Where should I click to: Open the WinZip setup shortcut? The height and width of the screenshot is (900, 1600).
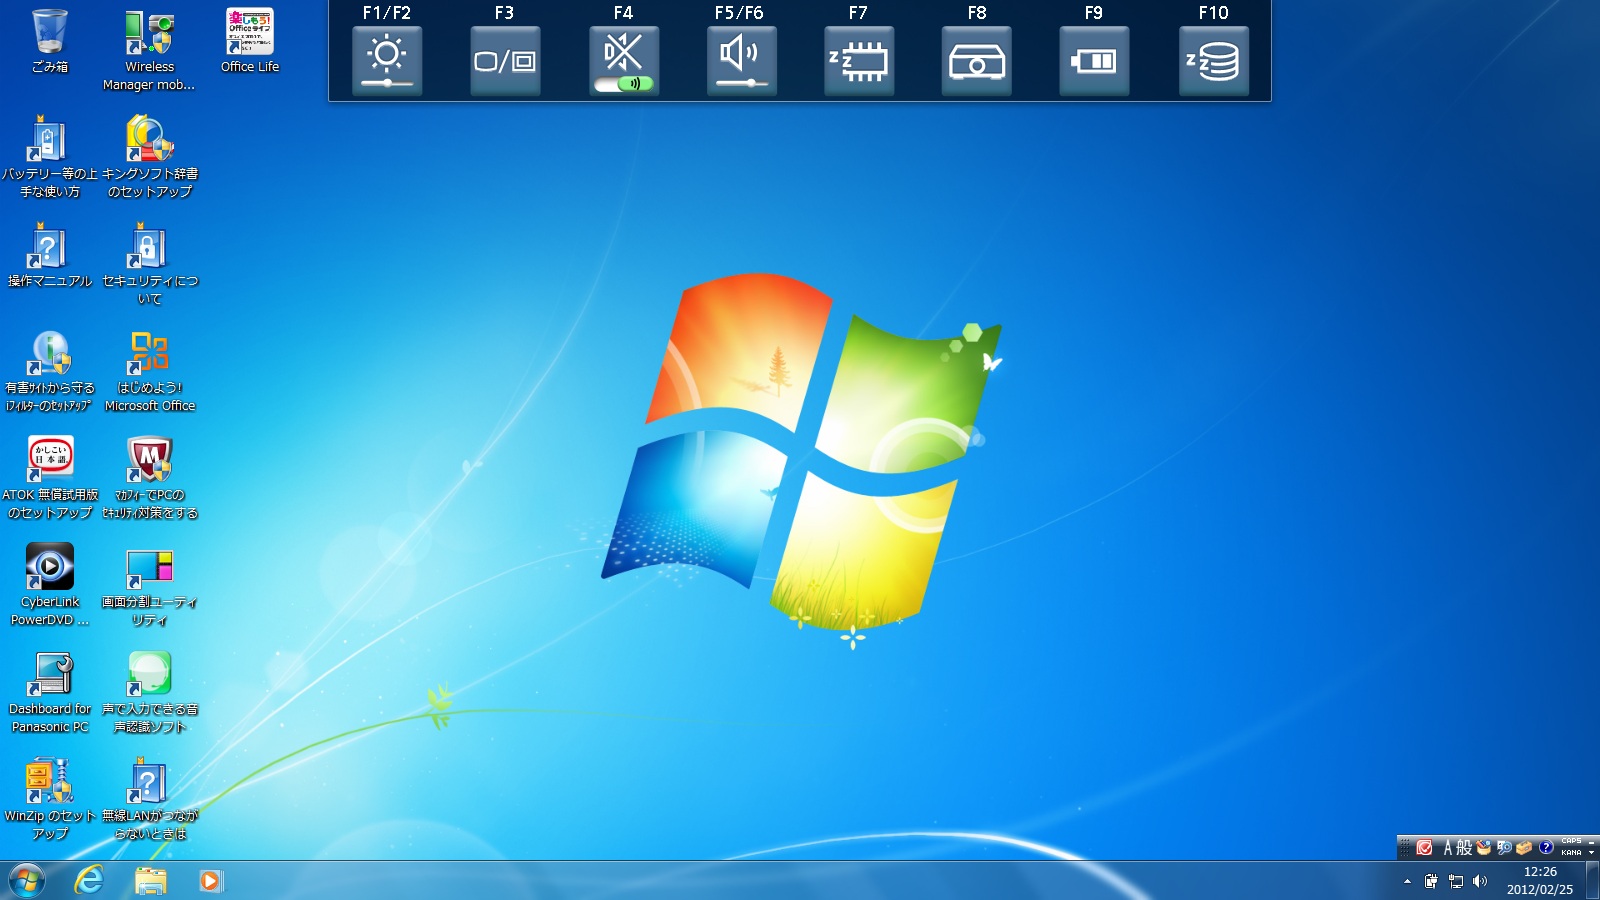point(50,800)
